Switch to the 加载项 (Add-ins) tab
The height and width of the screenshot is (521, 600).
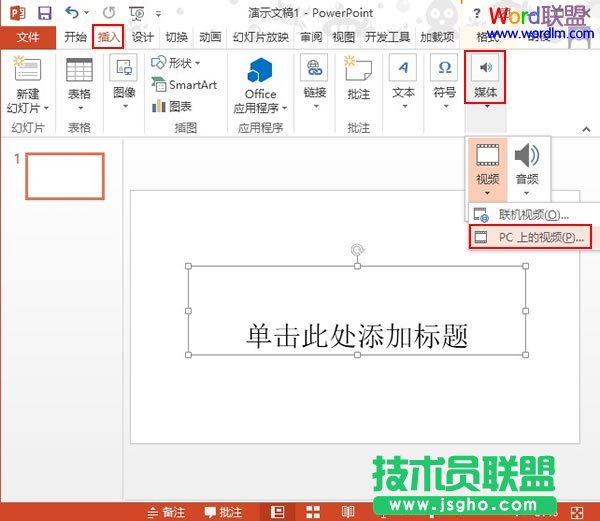pyautogui.click(x=437, y=37)
